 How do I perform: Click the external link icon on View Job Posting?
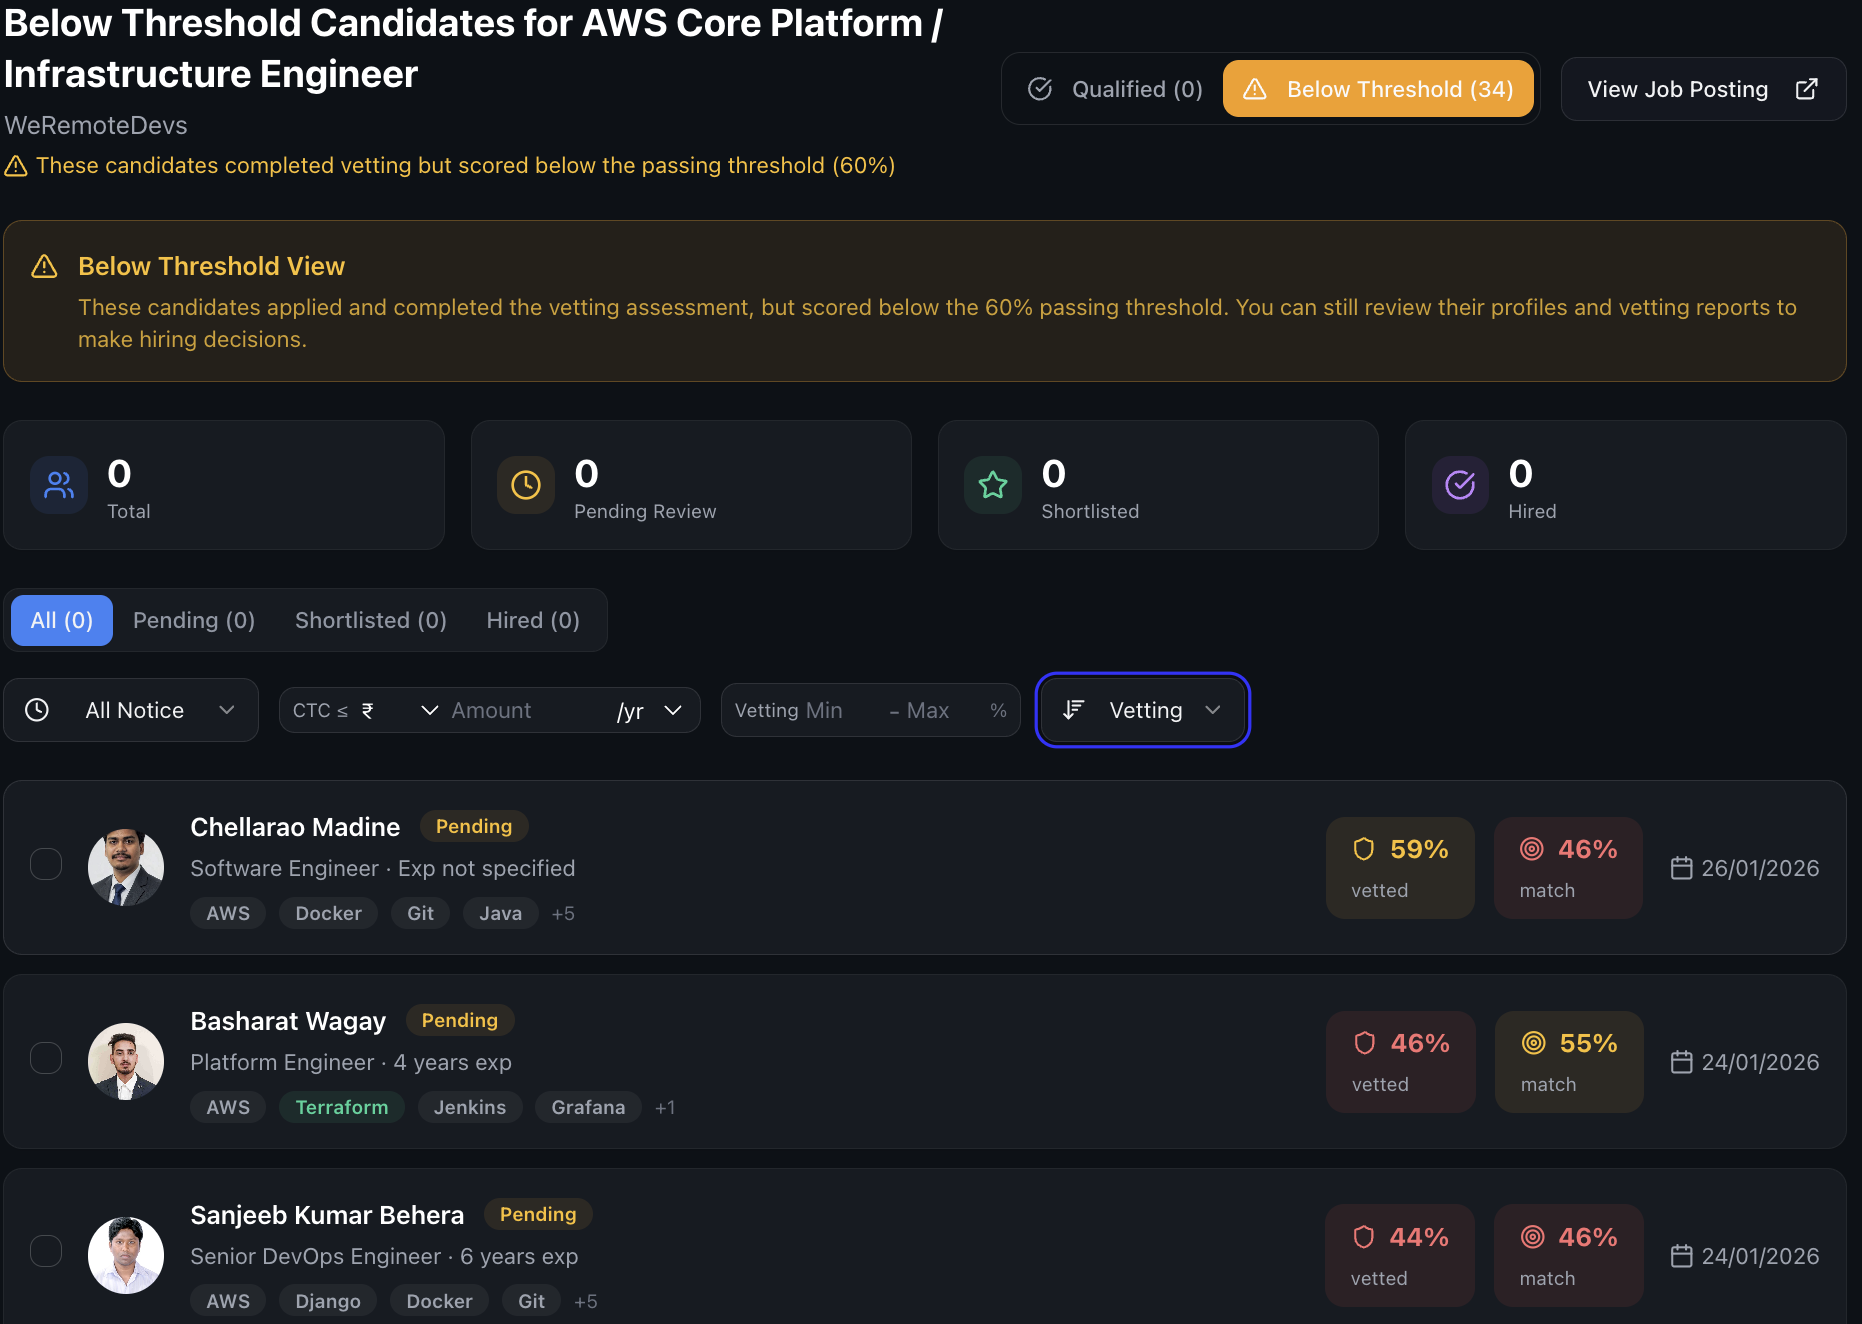[x=1806, y=89]
